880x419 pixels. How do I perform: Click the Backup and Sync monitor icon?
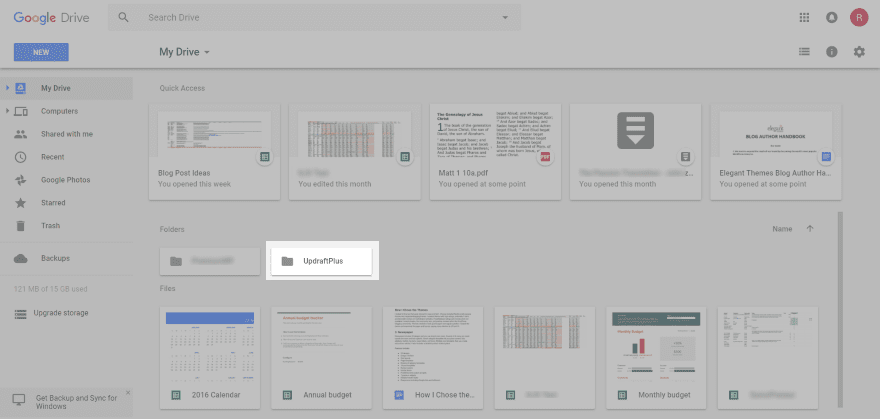[19, 400]
